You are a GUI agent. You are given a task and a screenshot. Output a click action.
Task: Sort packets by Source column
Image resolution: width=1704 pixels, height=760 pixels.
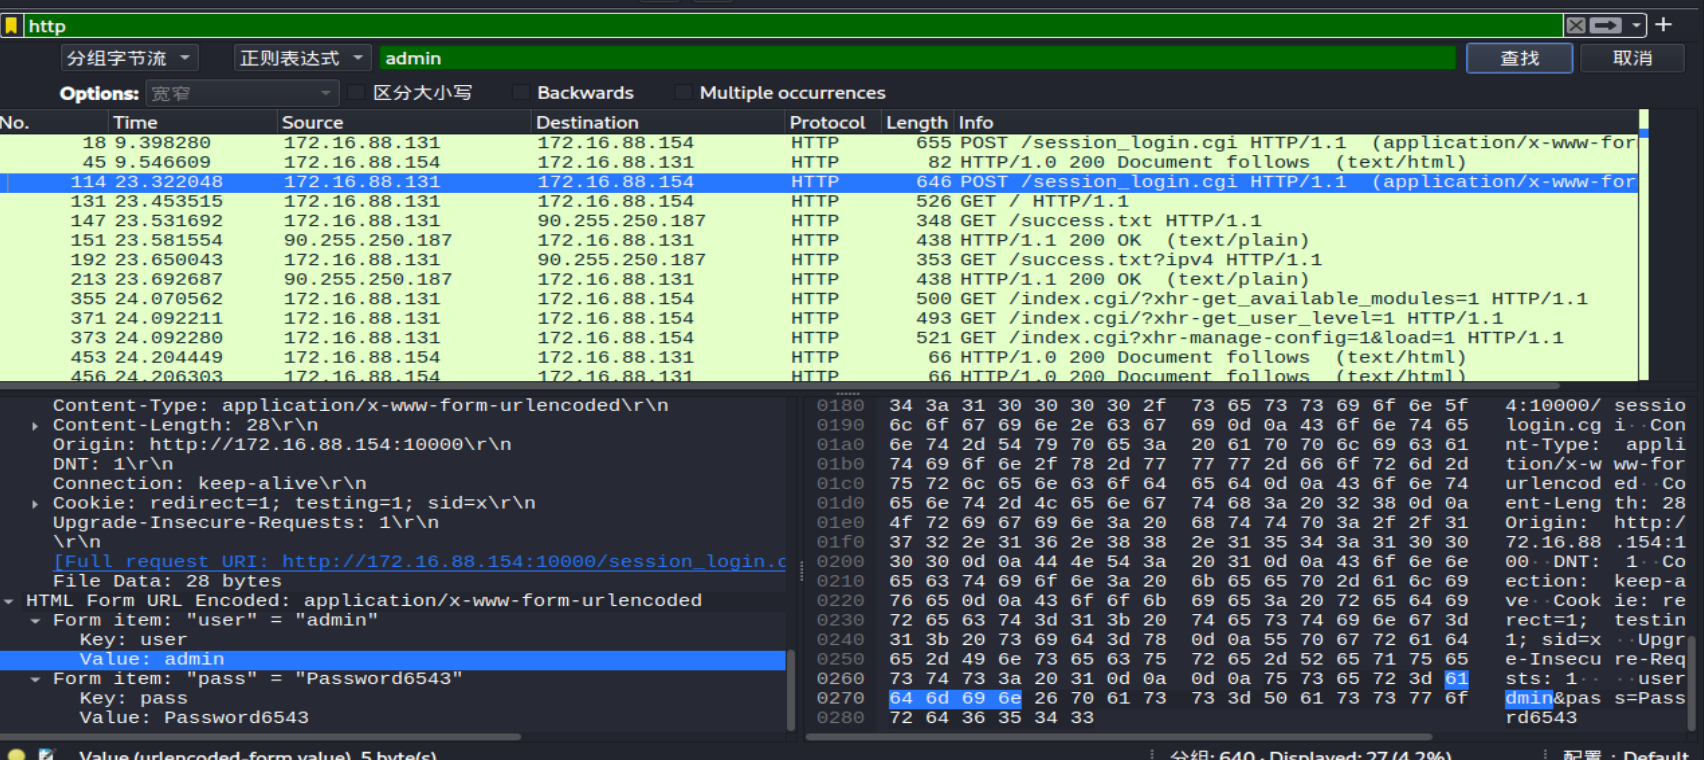point(403,122)
